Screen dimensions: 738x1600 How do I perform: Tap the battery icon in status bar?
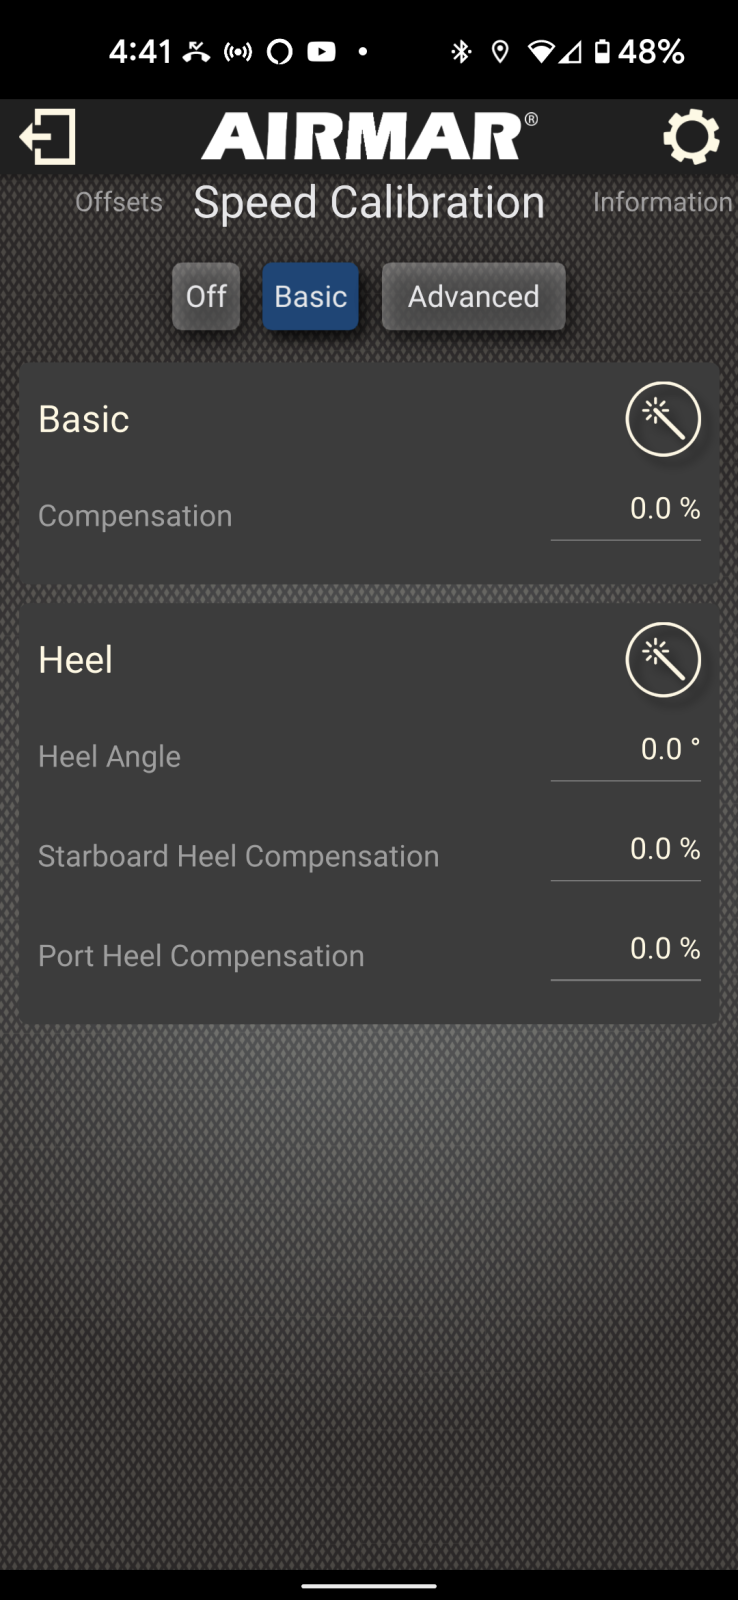click(x=602, y=52)
